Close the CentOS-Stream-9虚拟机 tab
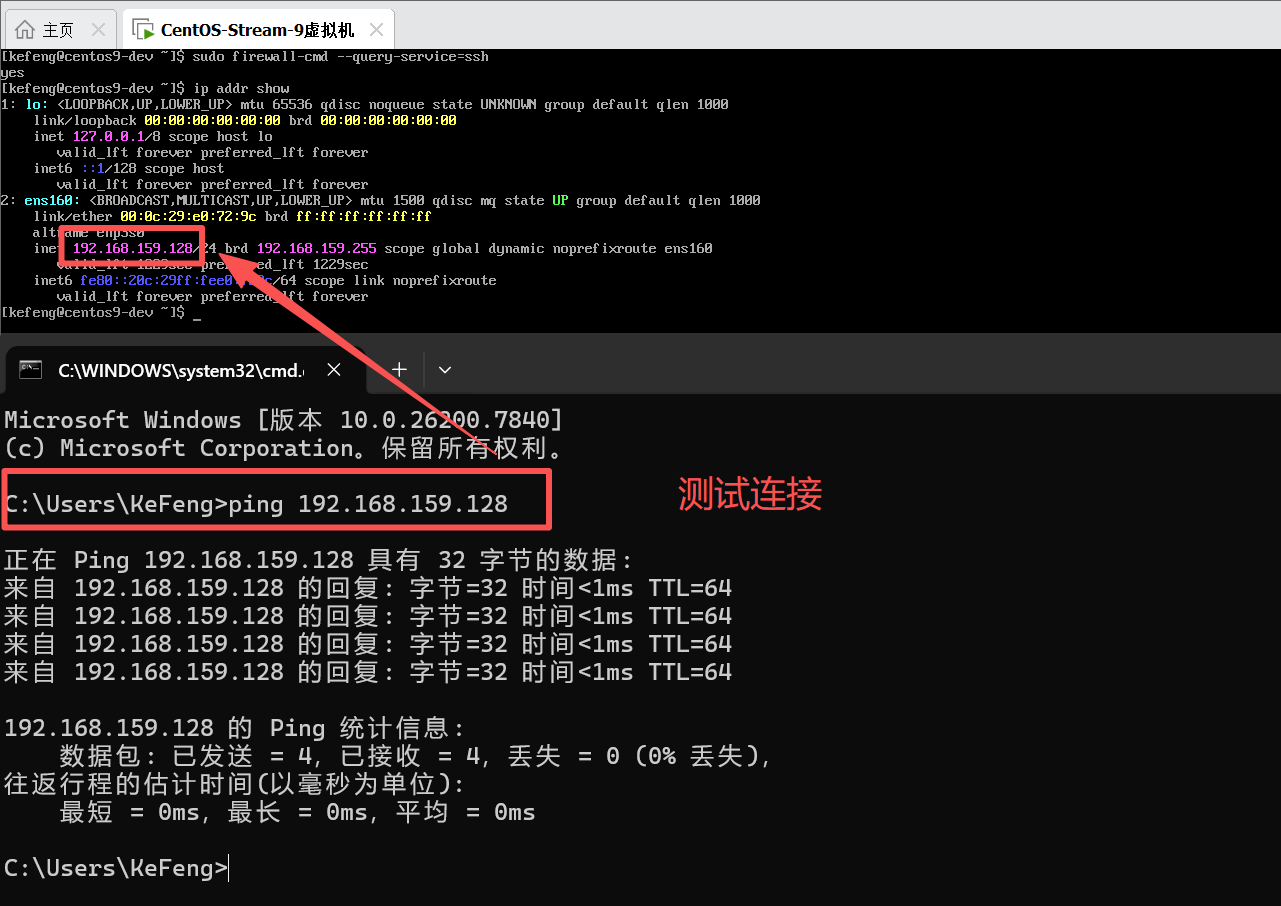1281x906 pixels. [x=376, y=30]
